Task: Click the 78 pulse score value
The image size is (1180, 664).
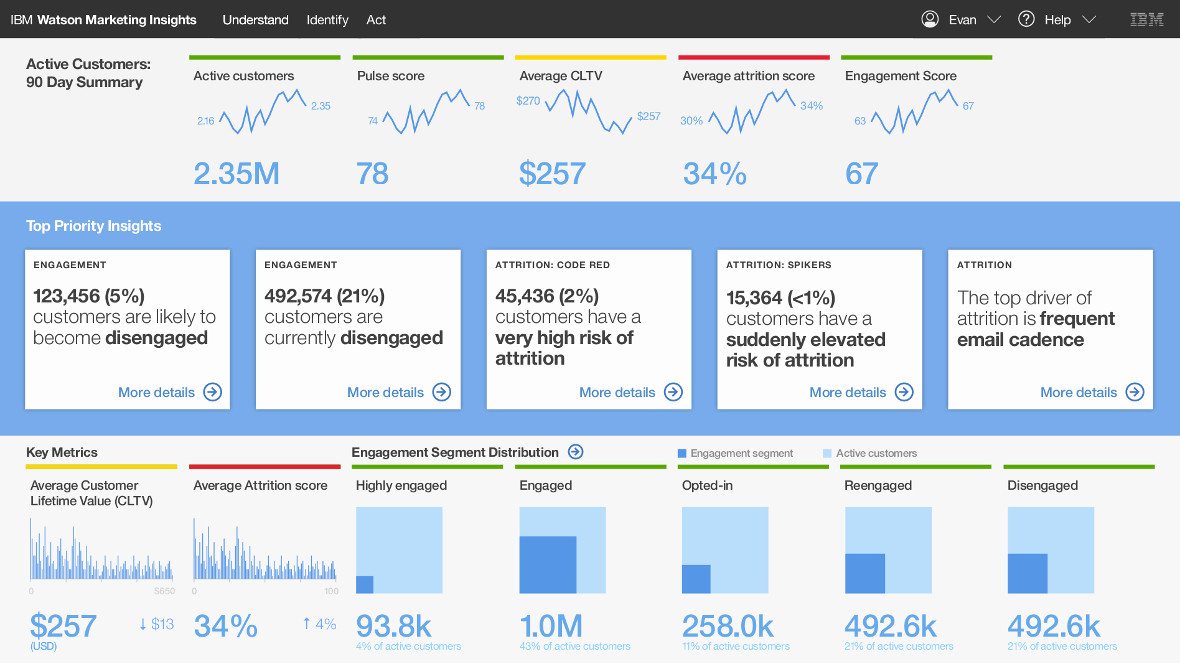Action: (372, 174)
